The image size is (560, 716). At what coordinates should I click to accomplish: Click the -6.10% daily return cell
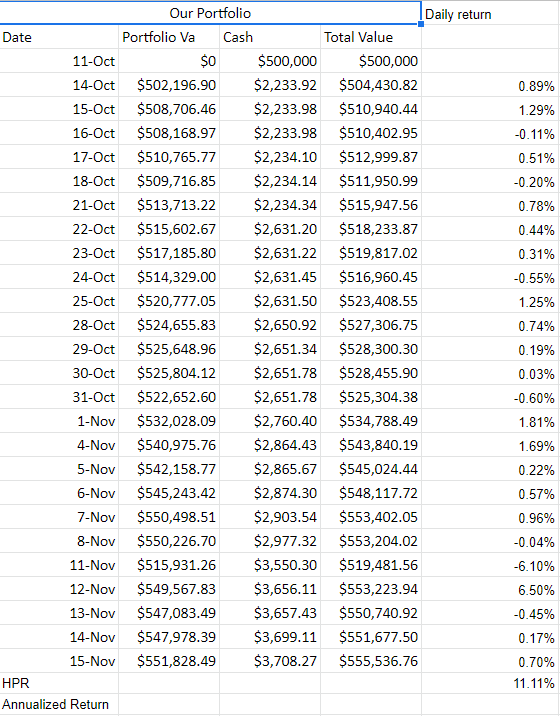click(x=491, y=565)
